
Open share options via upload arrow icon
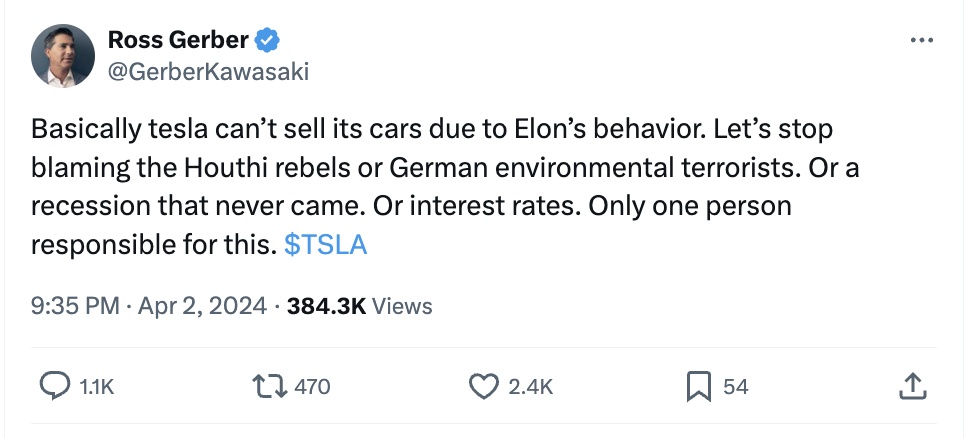[x=910, y=386]
